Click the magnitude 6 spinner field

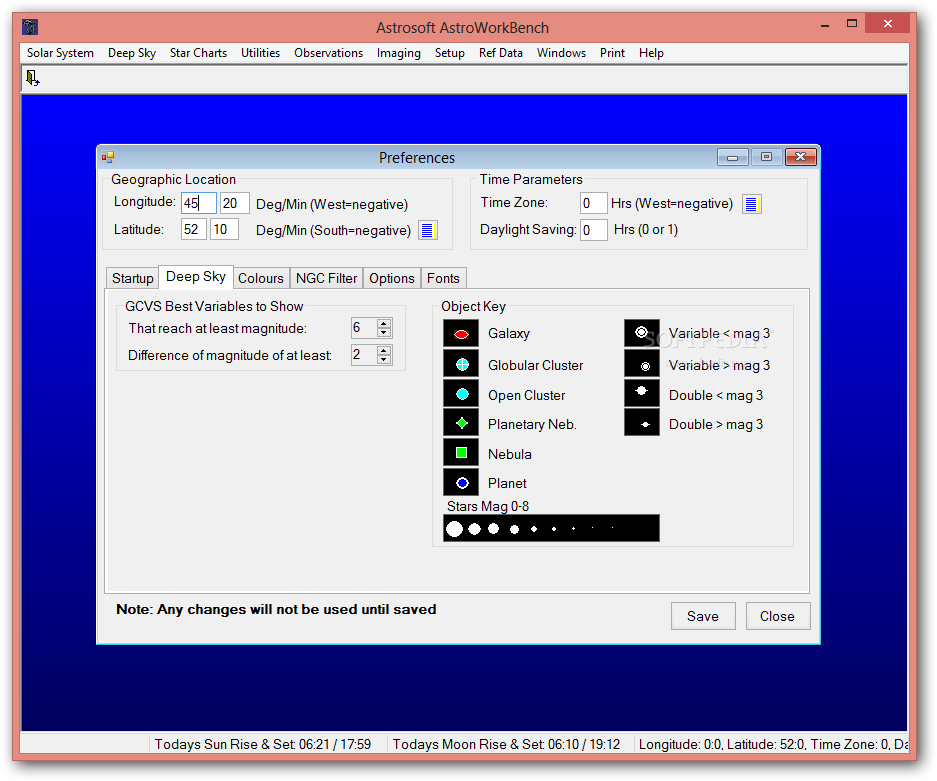[364, 328]
